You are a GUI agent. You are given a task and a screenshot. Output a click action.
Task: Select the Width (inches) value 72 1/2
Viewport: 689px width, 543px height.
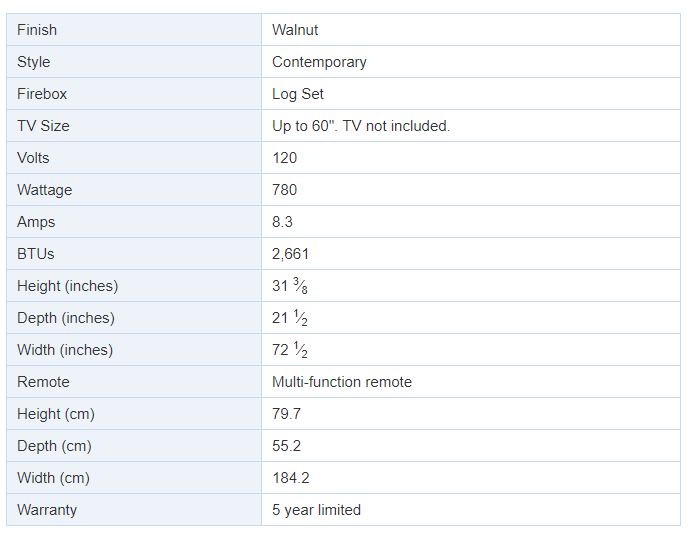[x=290, y=350]
